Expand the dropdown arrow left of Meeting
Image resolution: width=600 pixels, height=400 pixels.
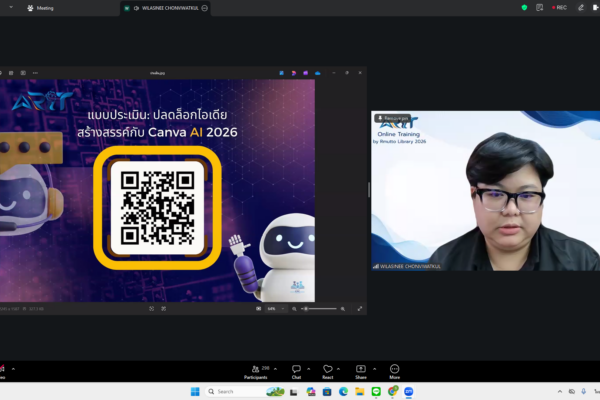tap(11, 7)
